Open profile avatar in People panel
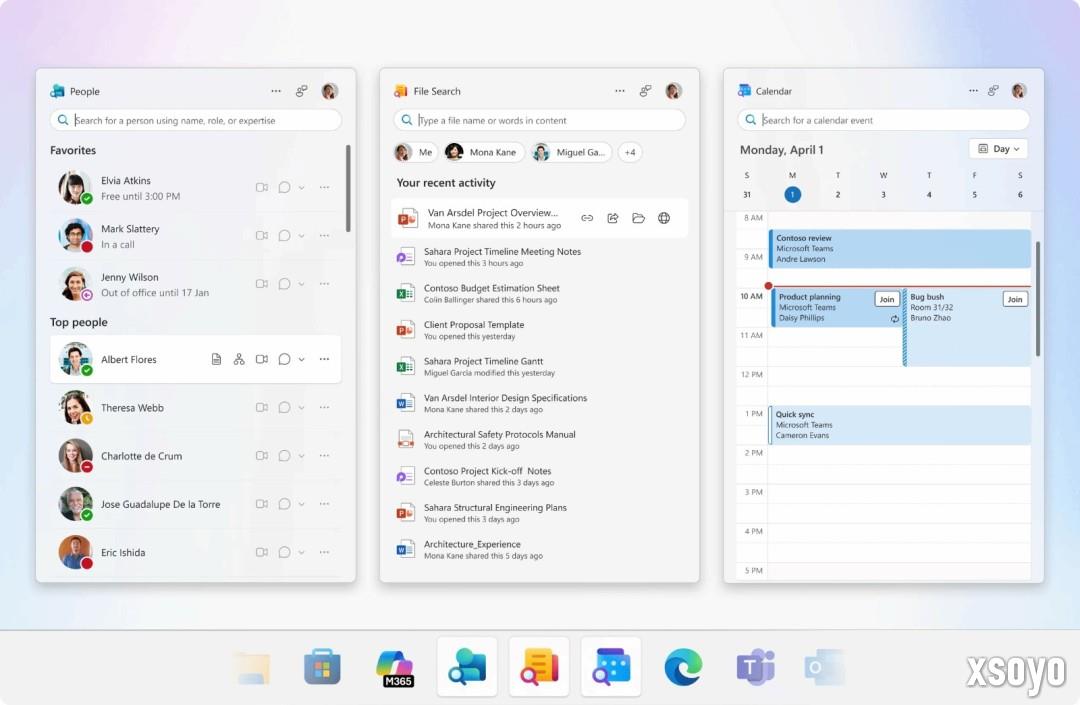Viewport: 1080px width, 705px height. coord(330,91)
